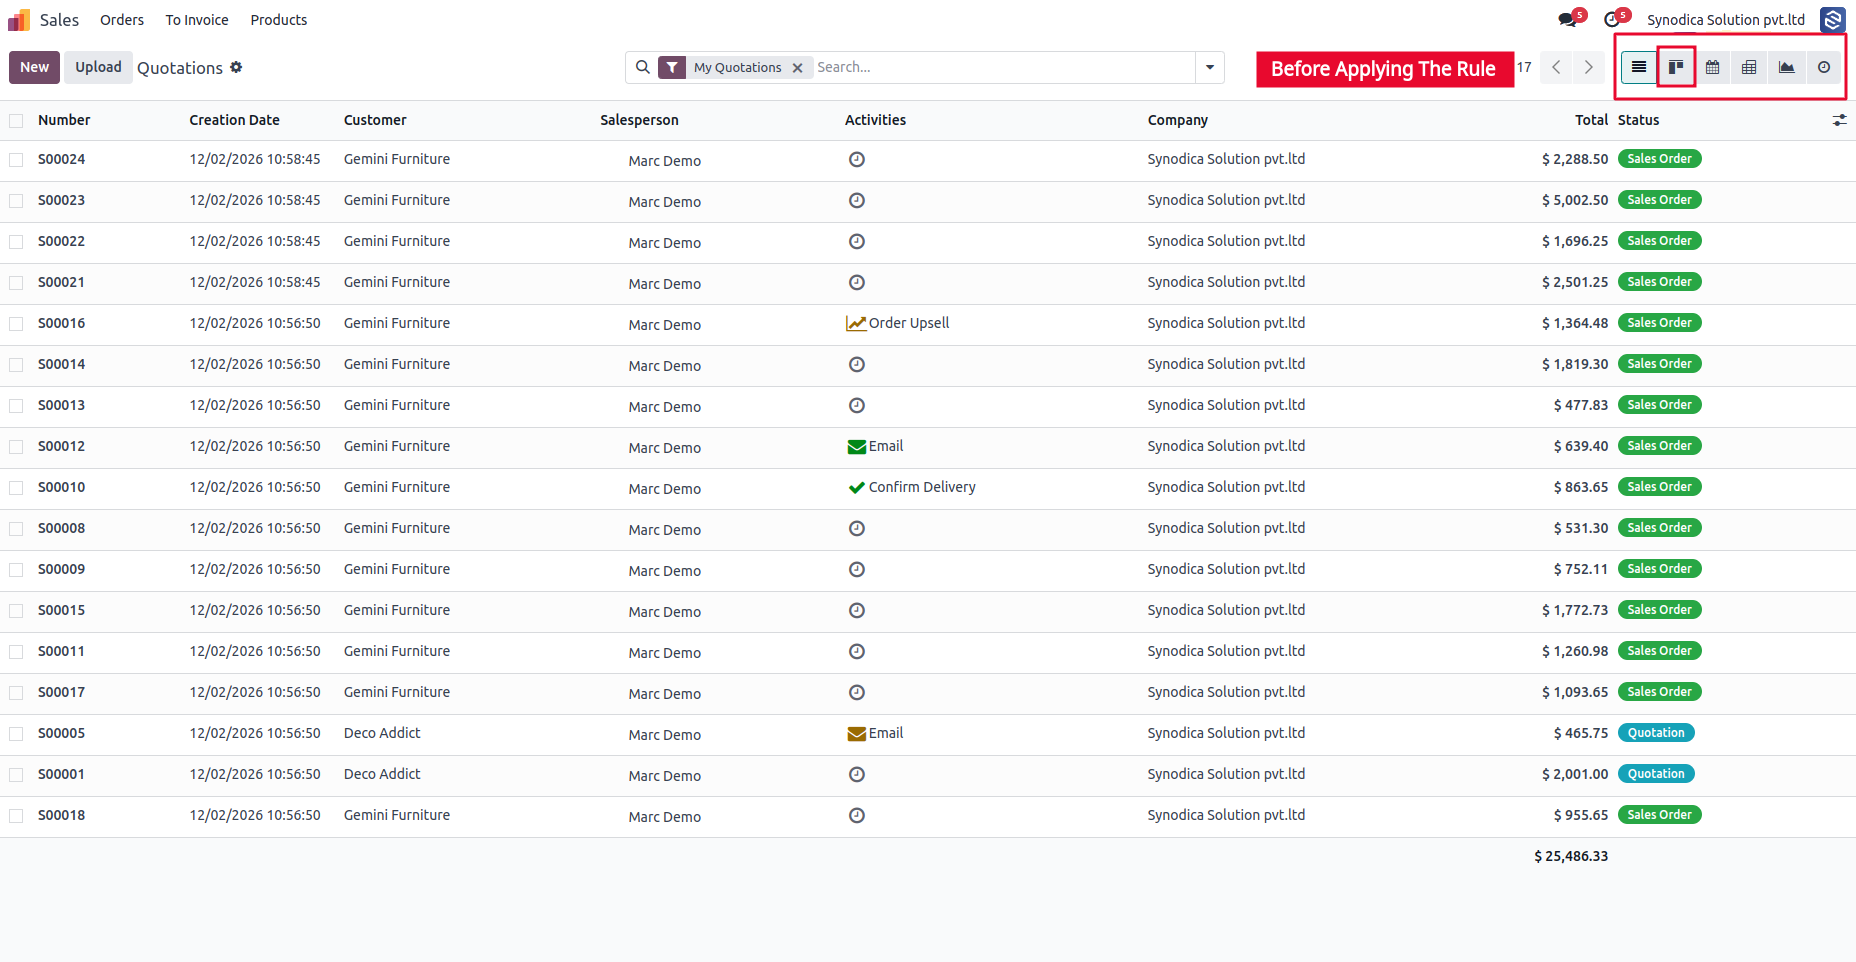
Task: Click the activity clock for S00024
Action: (x=857, y=159)
